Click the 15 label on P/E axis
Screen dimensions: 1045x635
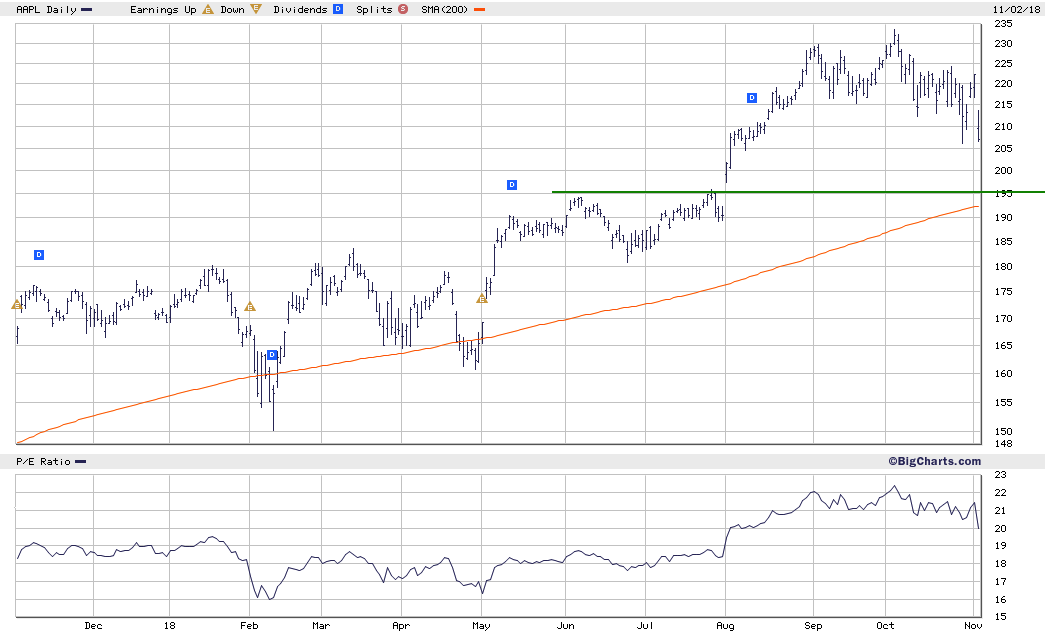pos(1000,617)
